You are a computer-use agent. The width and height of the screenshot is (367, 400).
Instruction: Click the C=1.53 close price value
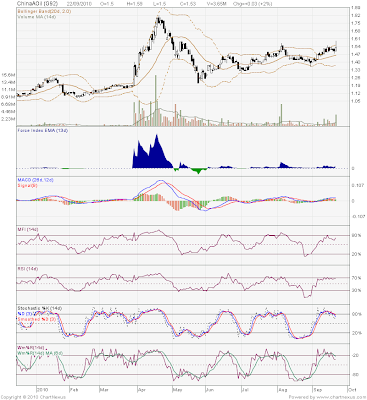[x=188, y=3]
